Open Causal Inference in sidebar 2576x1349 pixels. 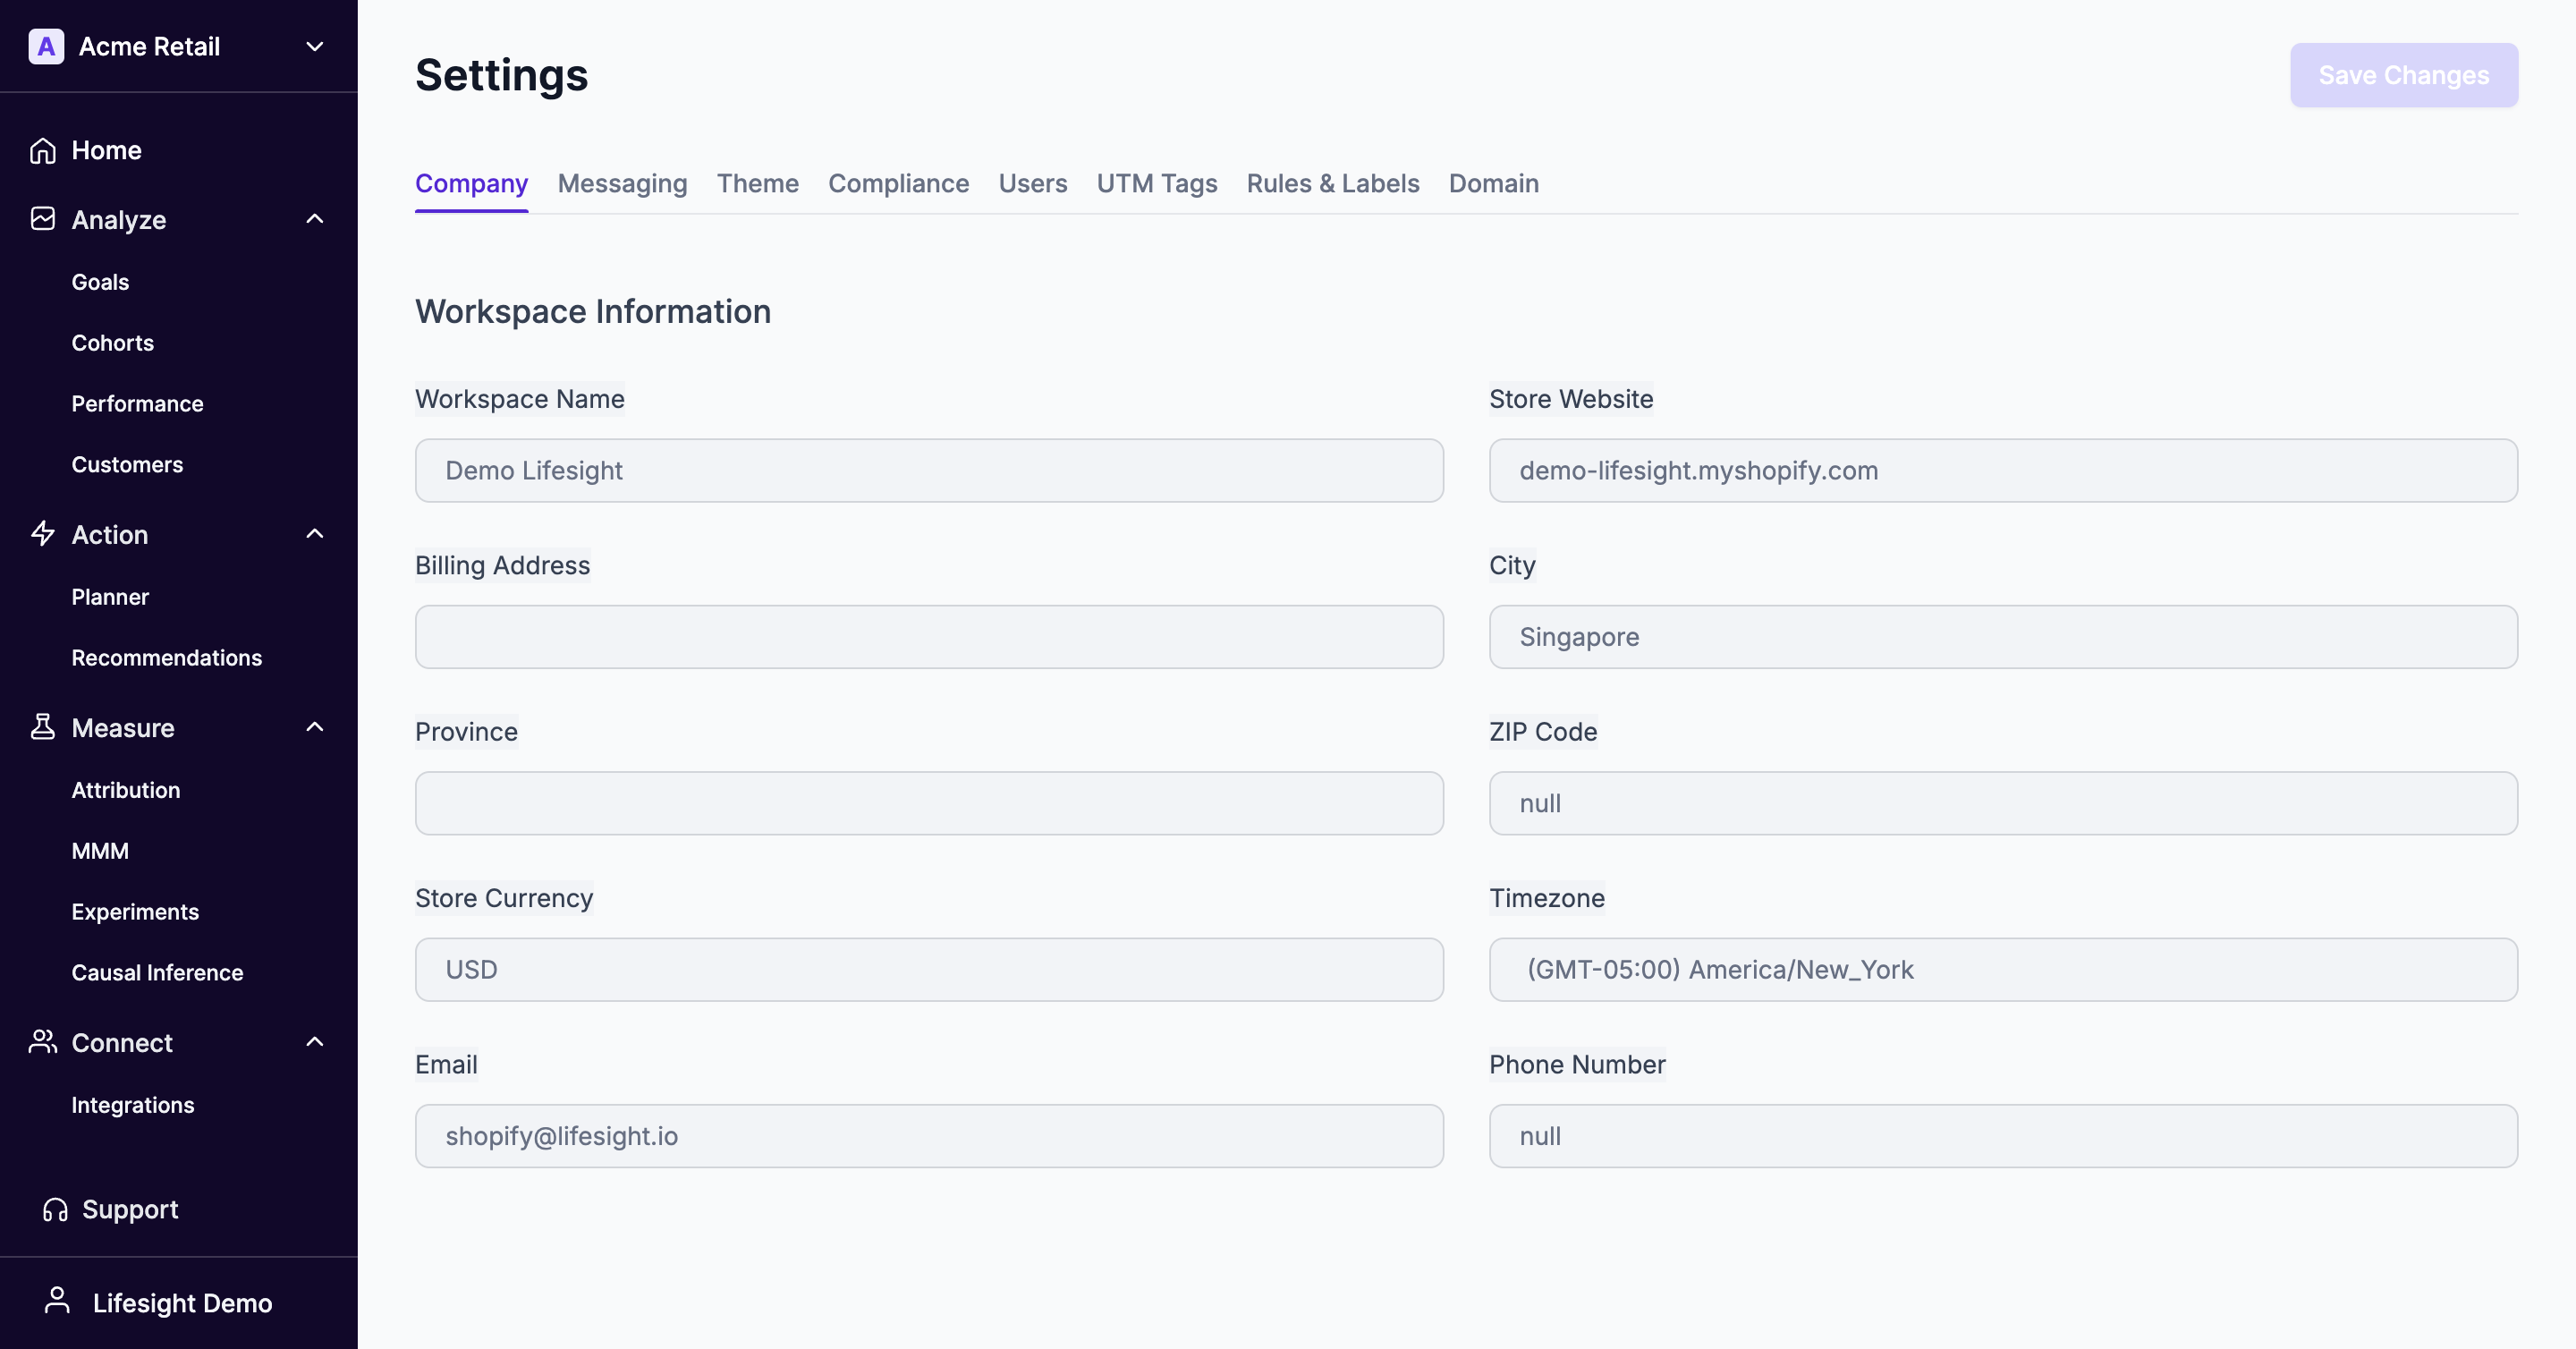click(157, 972)
